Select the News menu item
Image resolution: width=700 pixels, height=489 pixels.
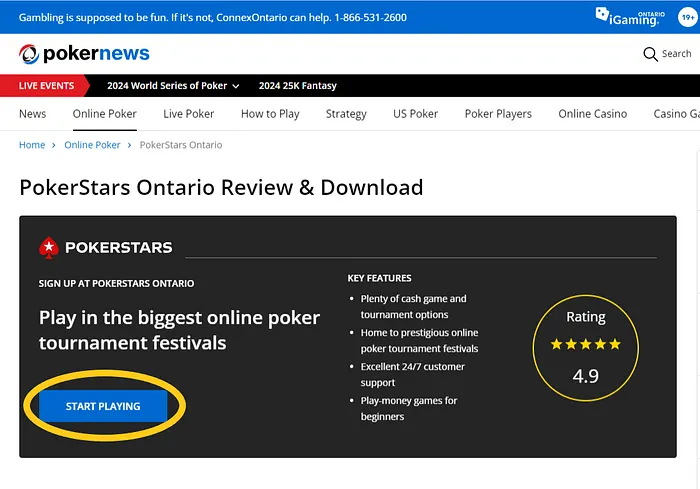pos(32,114)
